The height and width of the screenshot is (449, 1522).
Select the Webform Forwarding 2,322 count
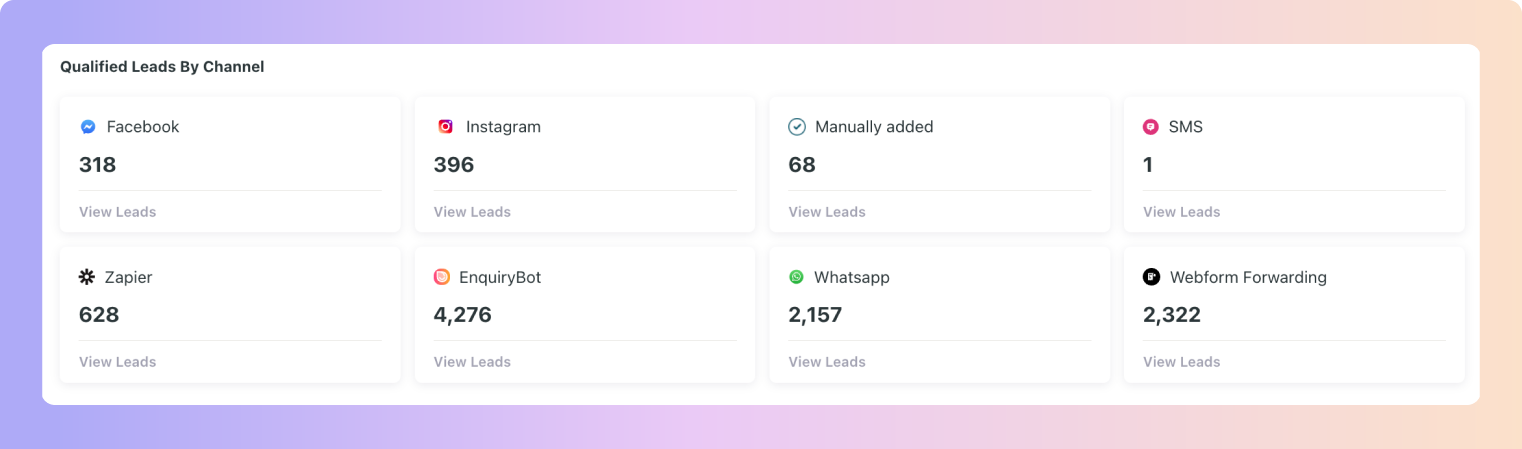tap(1172, 315)
